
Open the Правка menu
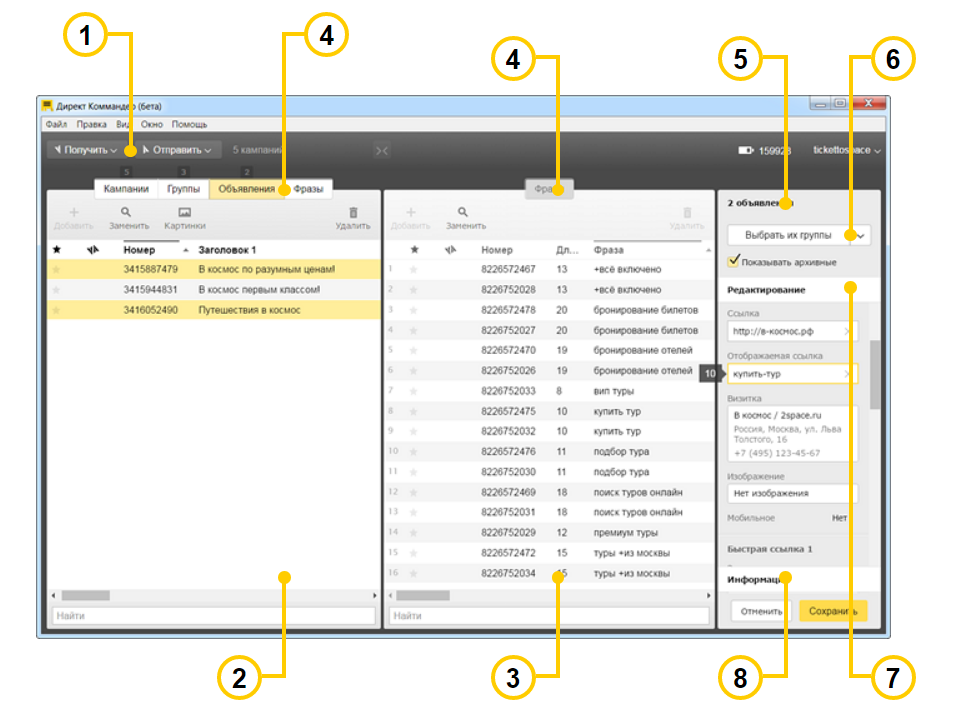coord(91,125)
